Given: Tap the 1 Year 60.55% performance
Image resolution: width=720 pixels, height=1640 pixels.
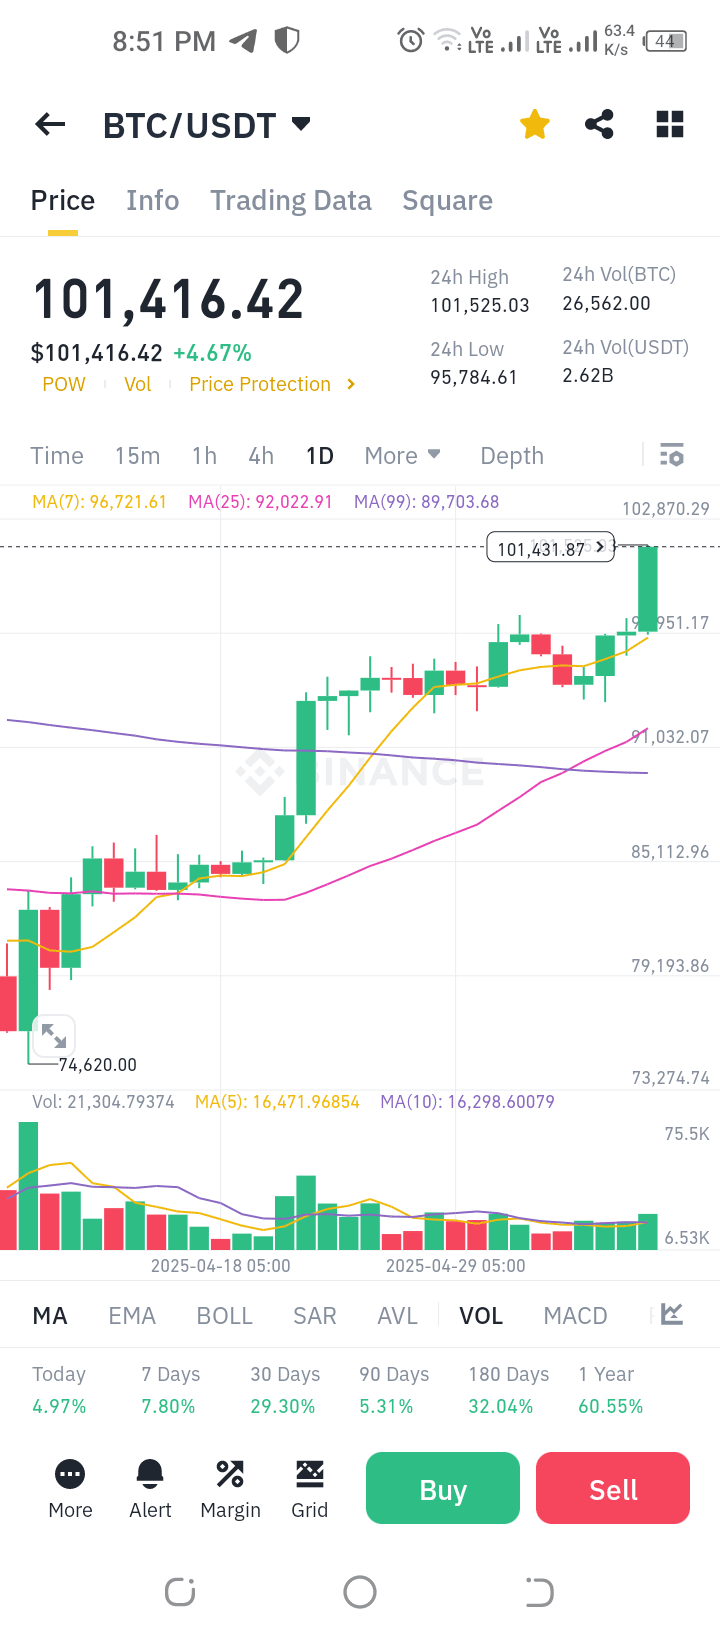Looking at the screenshot, I should (x=611, y=1390).
